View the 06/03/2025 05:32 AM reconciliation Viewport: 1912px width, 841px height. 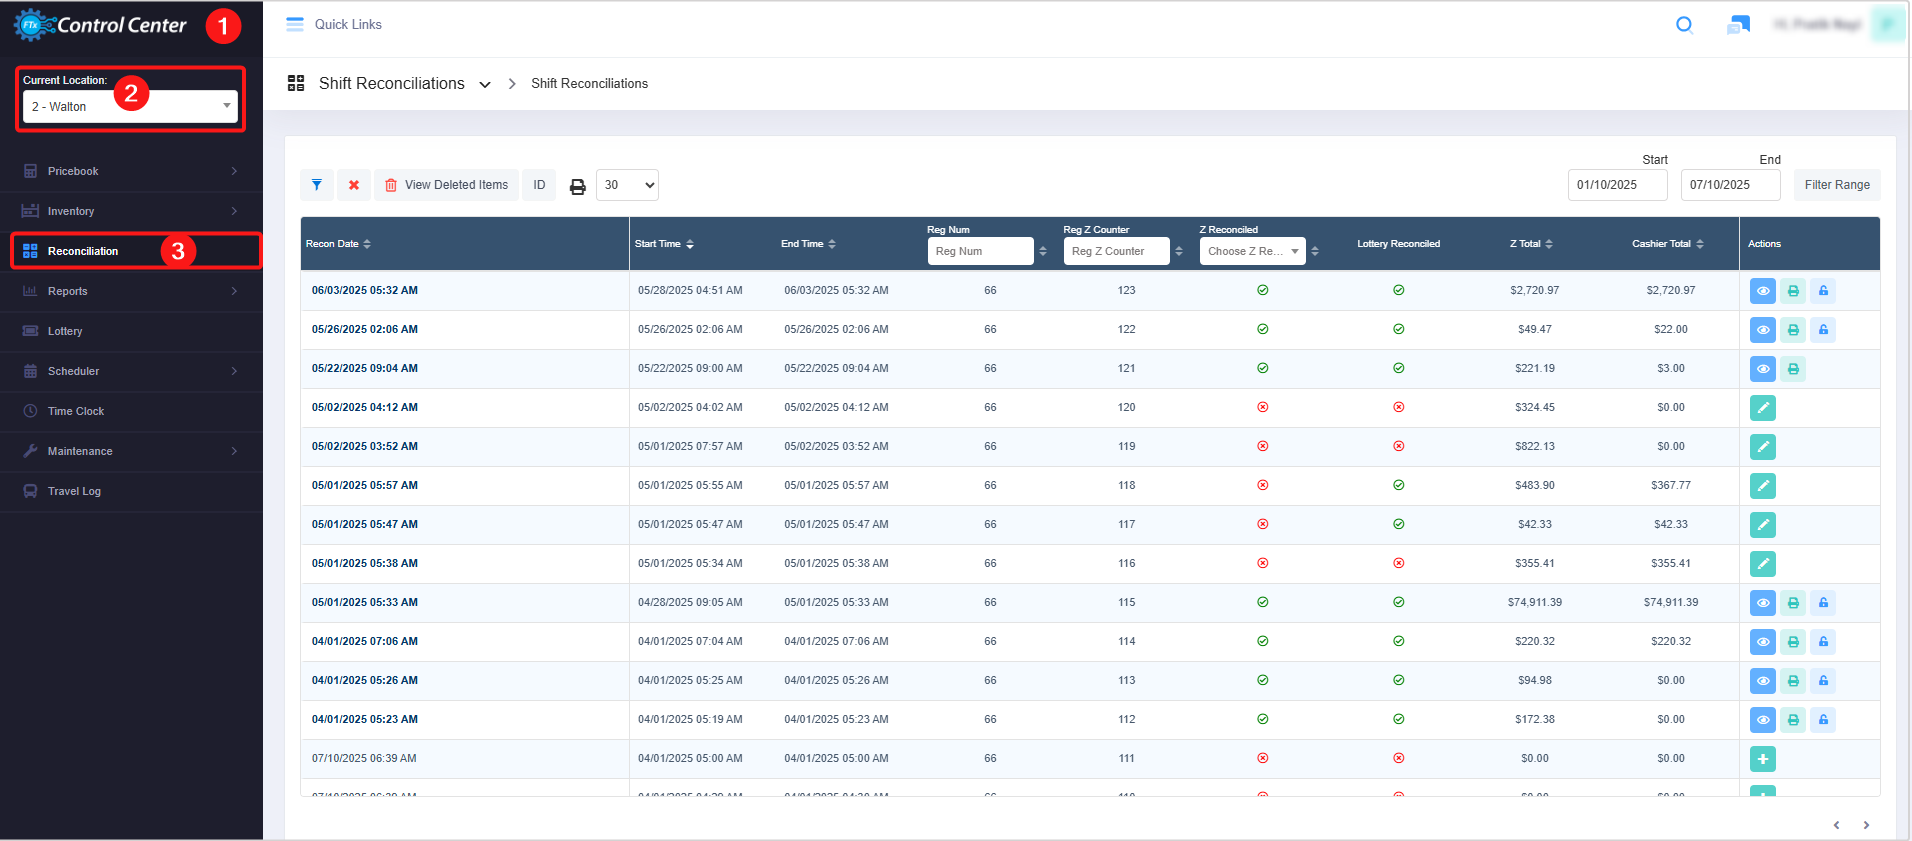point(1762,291)
